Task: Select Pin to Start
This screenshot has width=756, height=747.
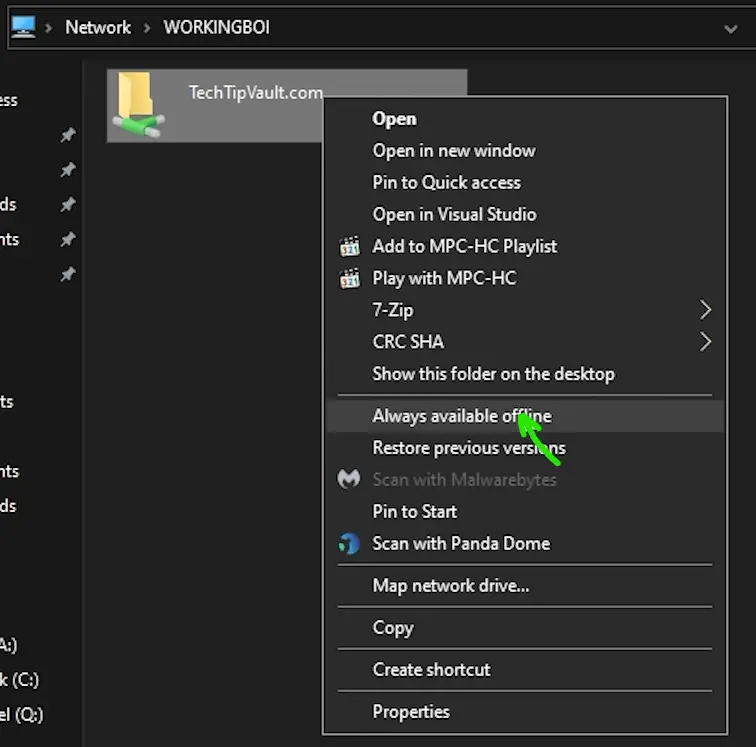Action: (x=525, y=512)
